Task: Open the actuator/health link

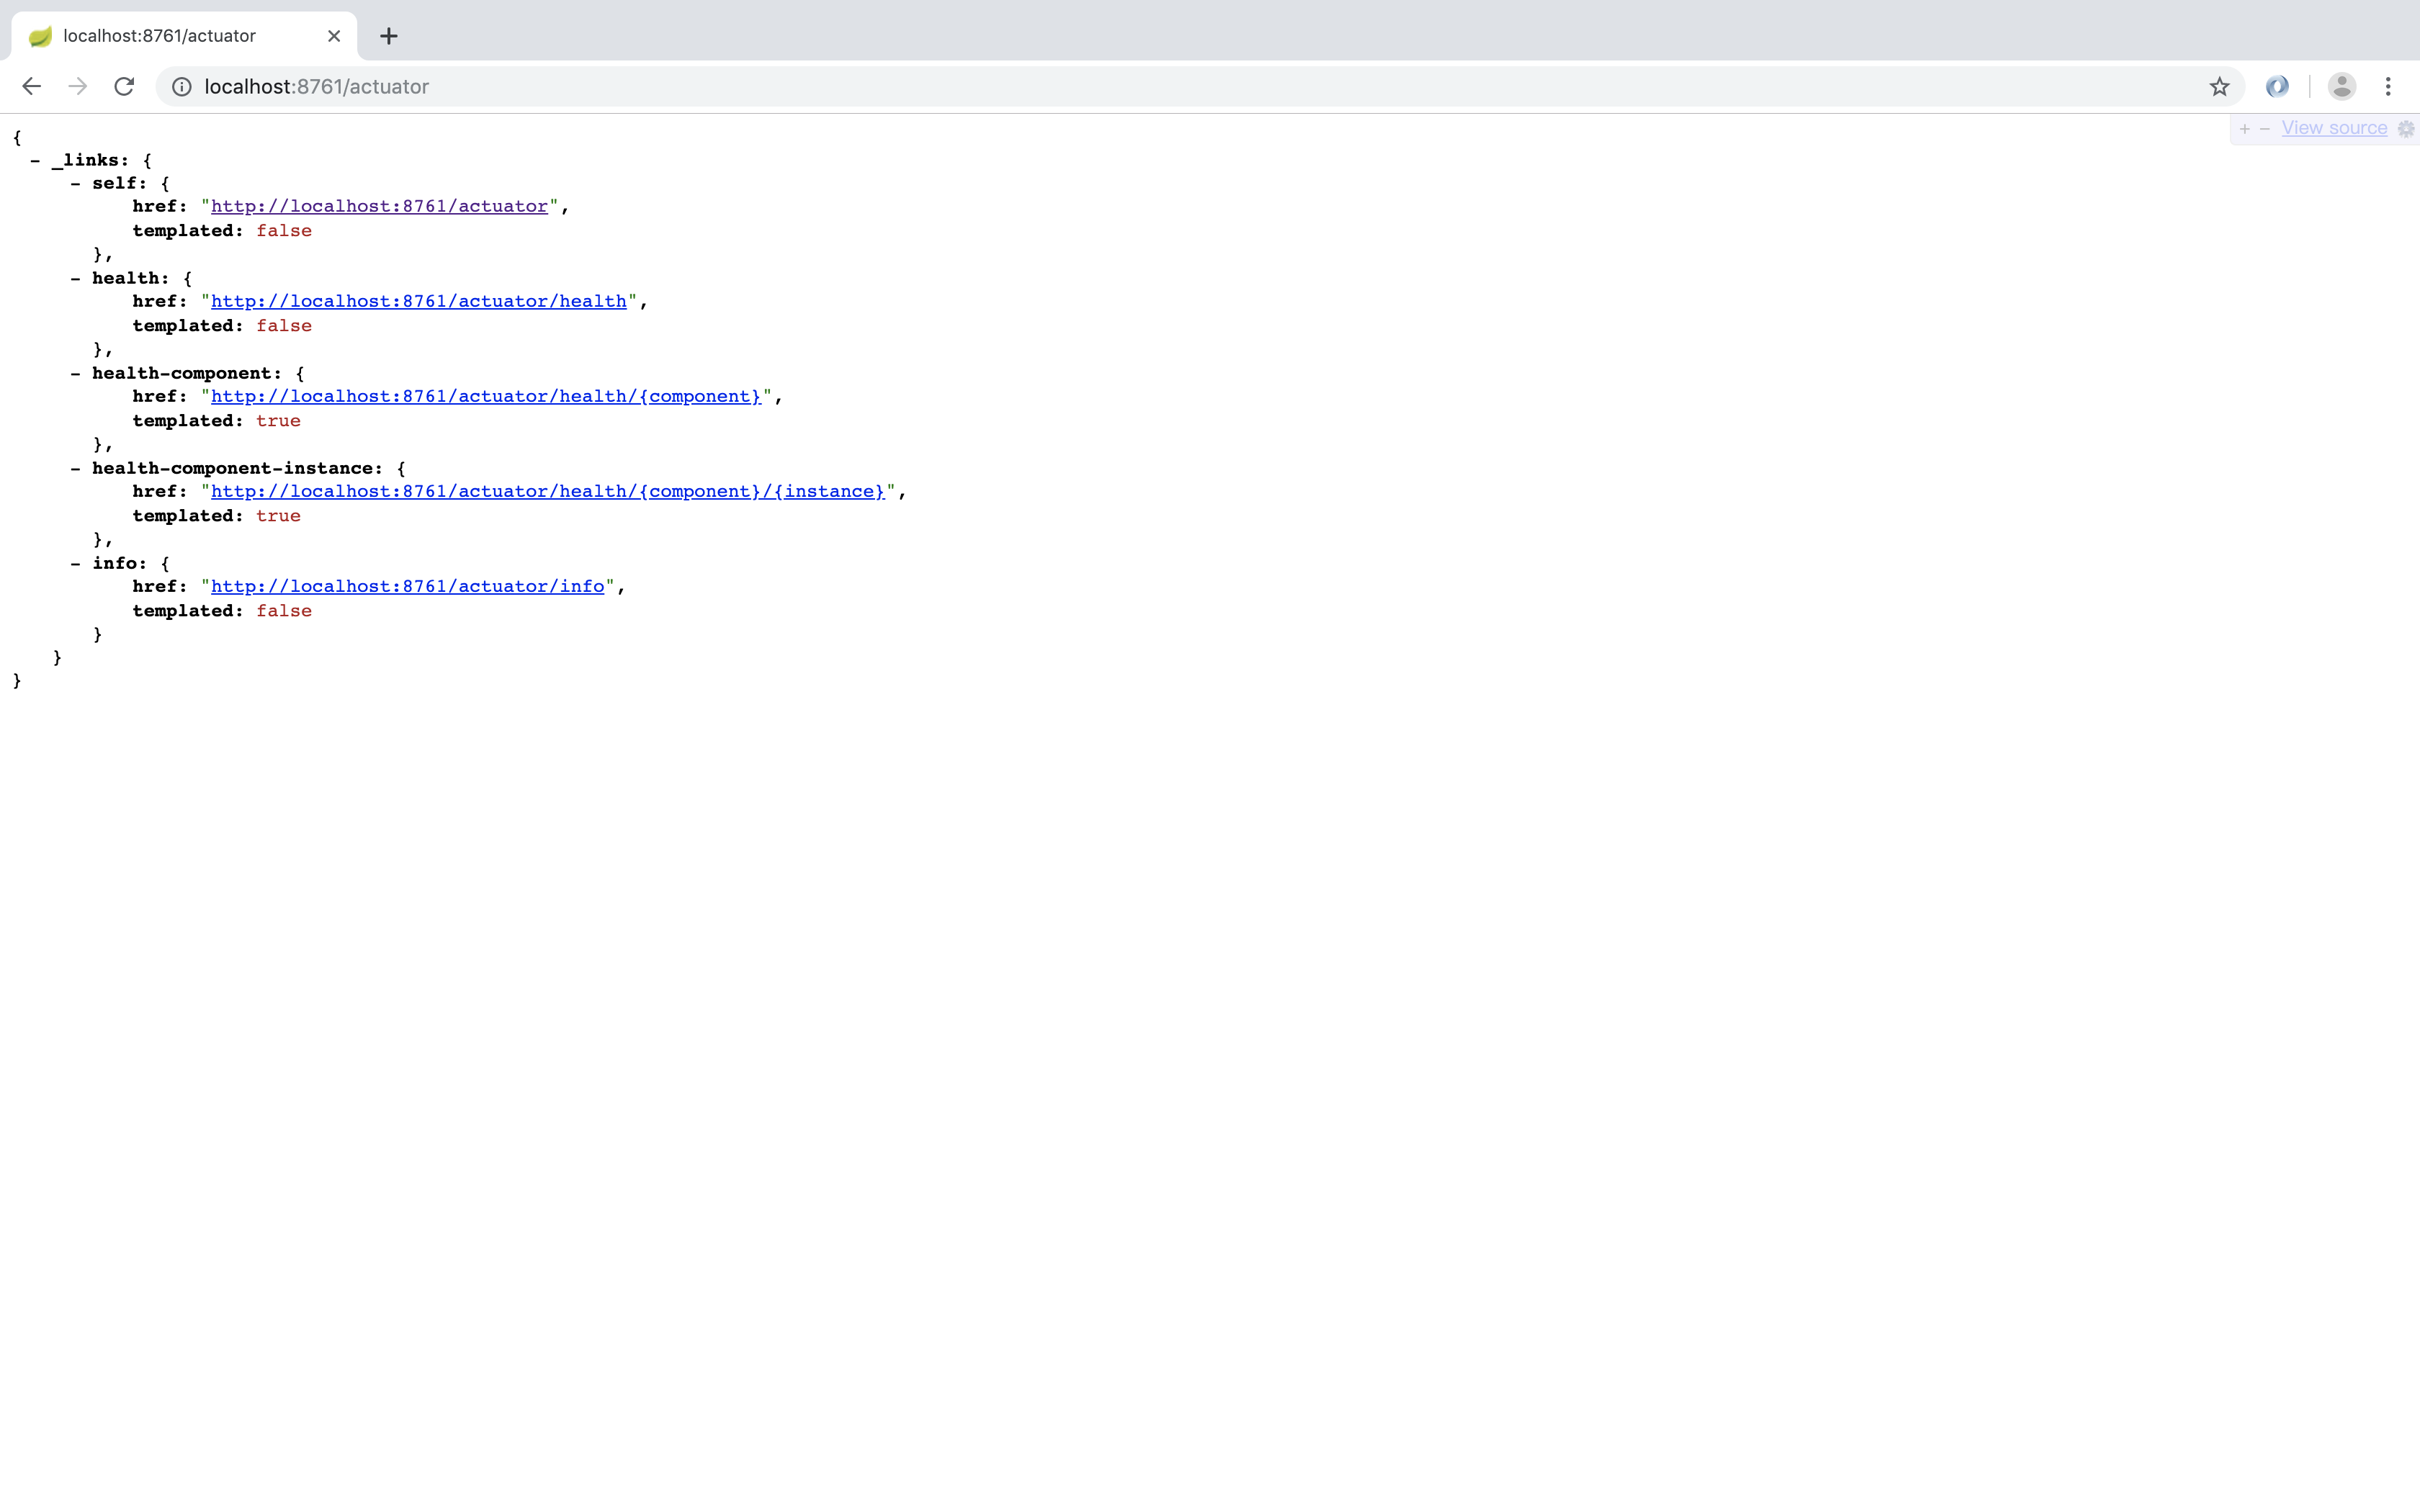Action: [x=418, y=301]
